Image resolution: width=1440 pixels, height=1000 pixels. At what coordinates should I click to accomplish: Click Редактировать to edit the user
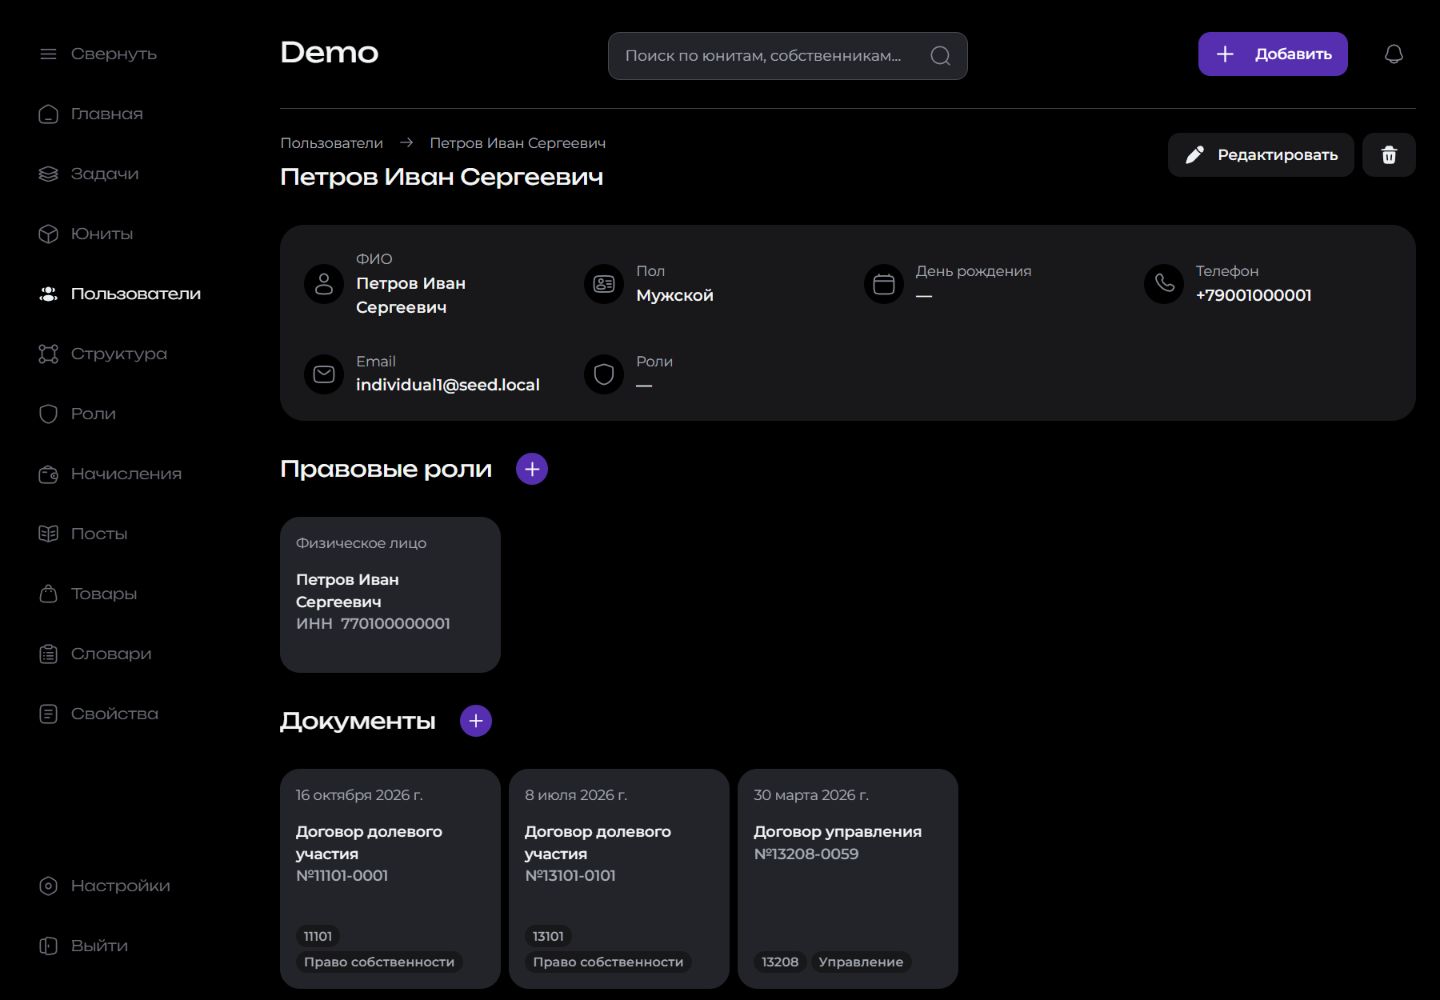[1261, 155]
